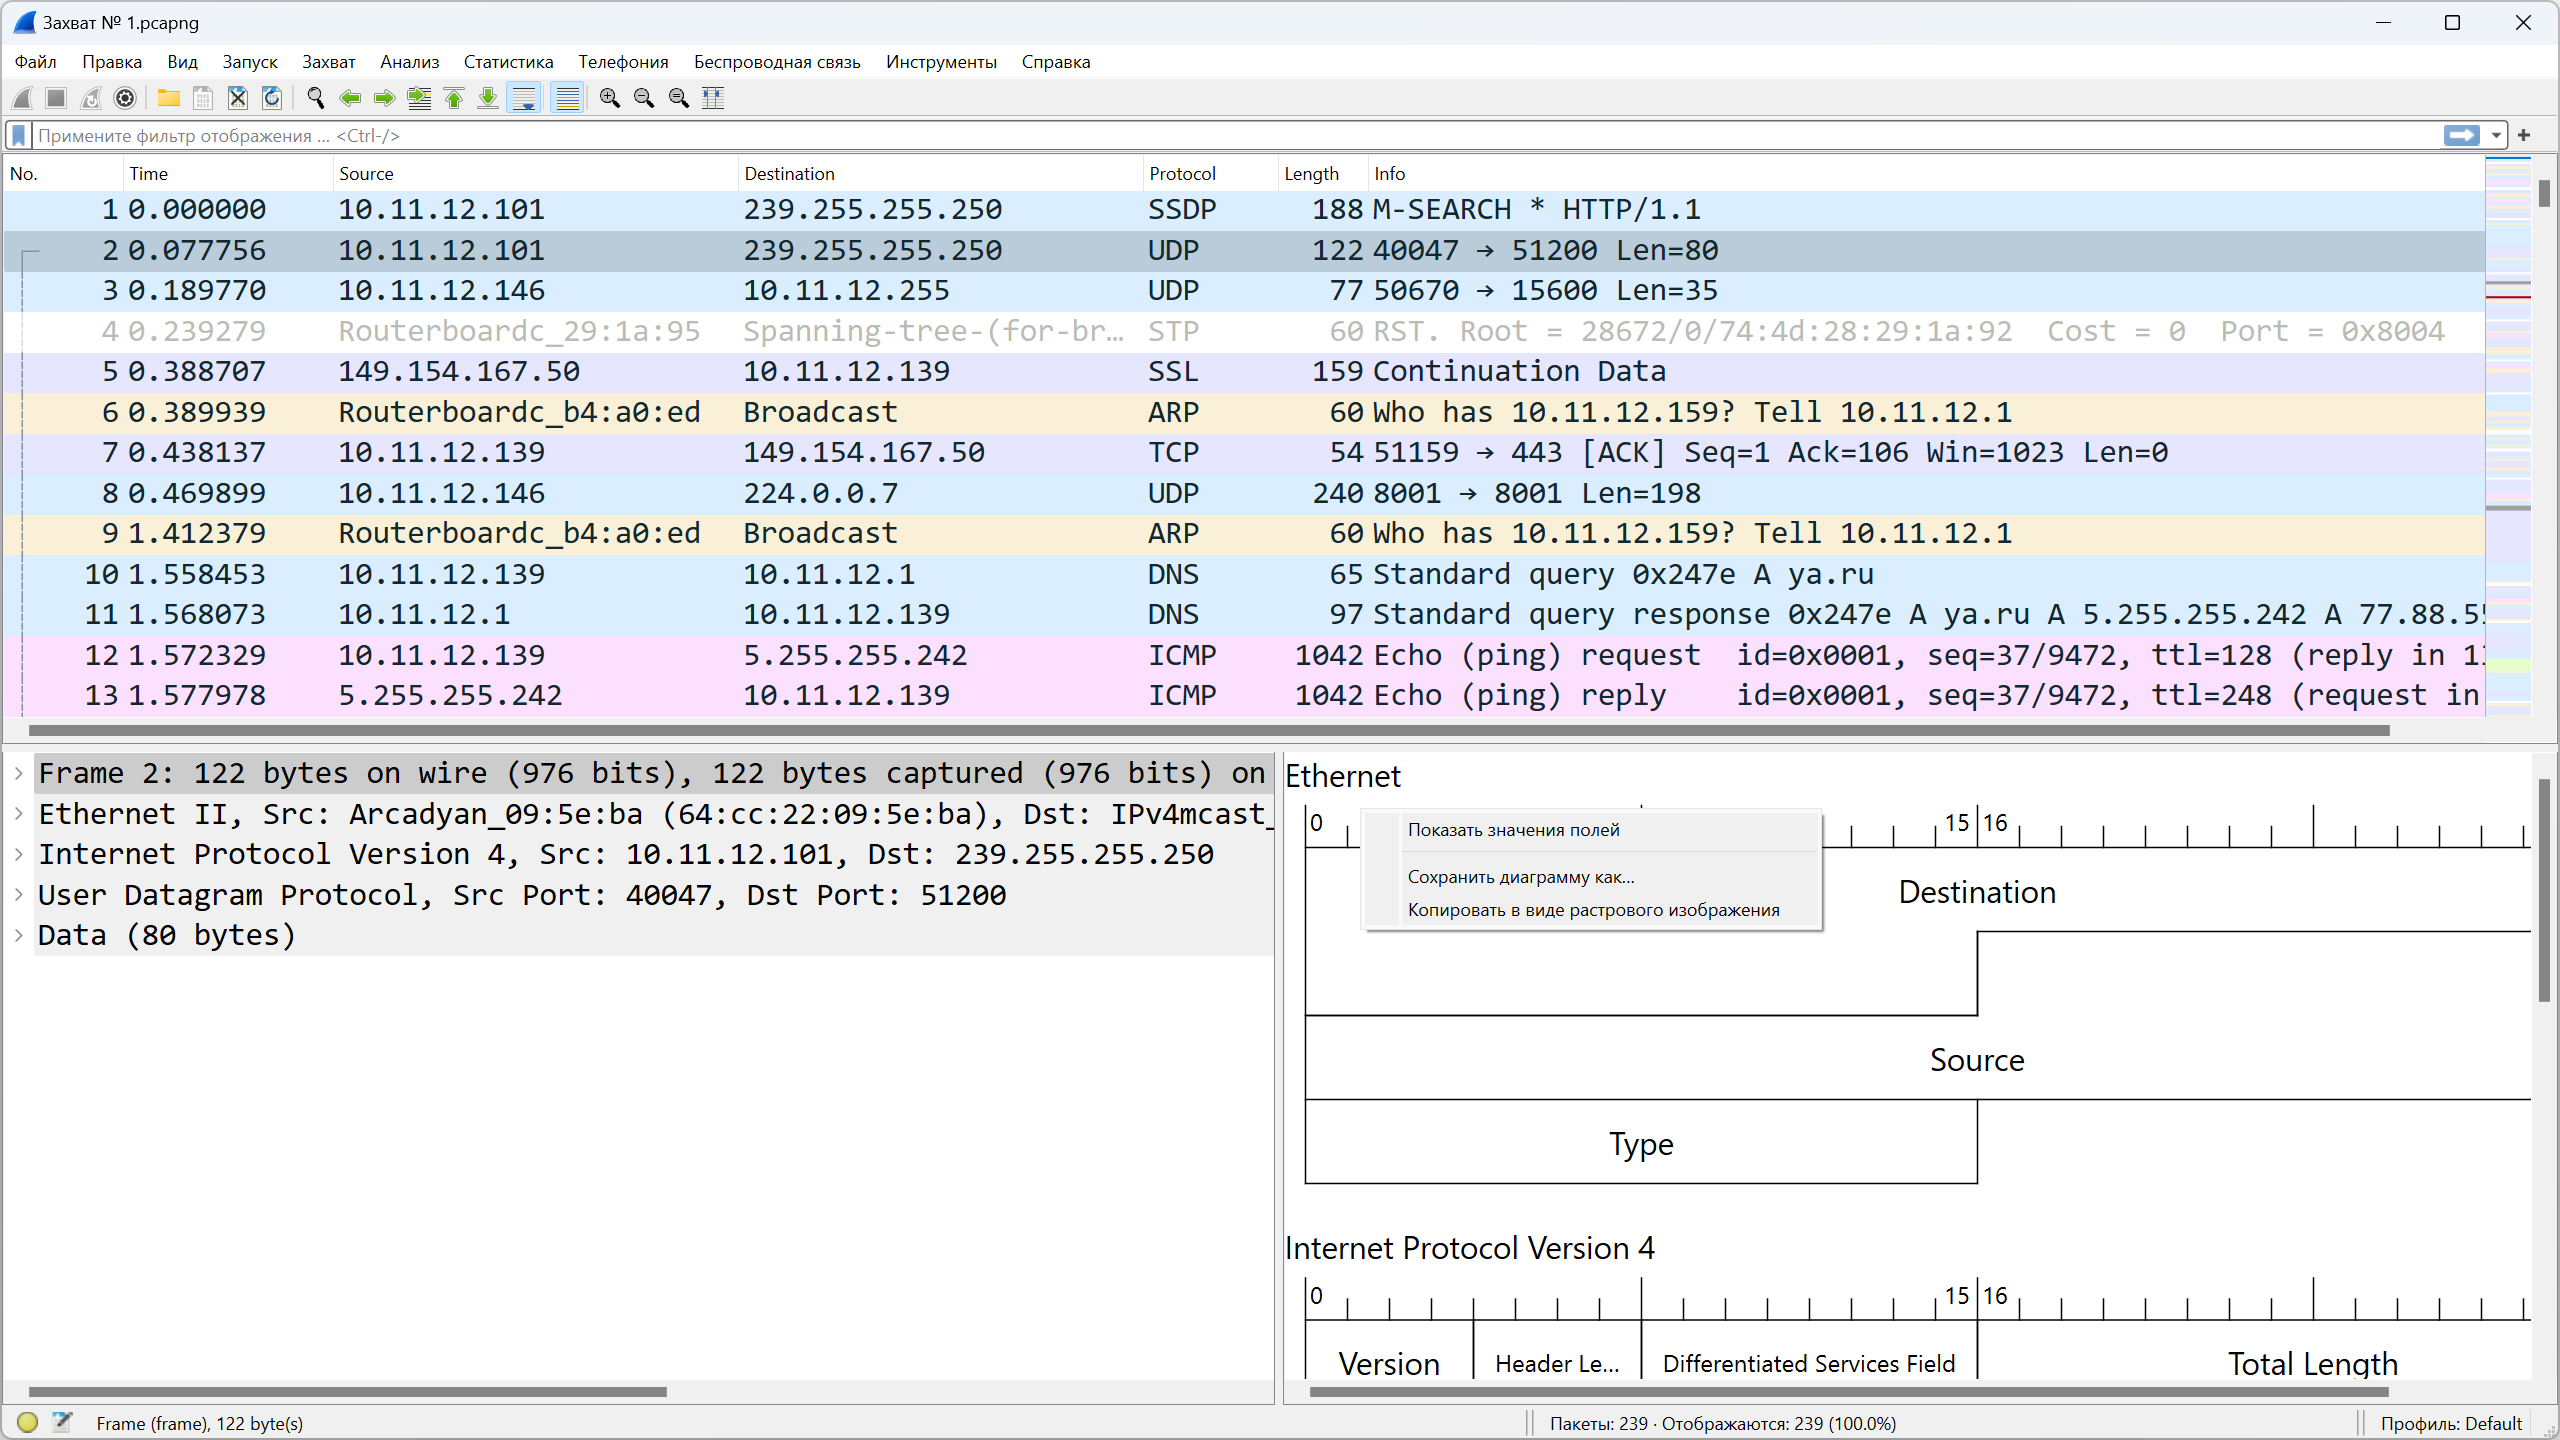
Task: Zoom in on packet text
Action: (610, 98)
